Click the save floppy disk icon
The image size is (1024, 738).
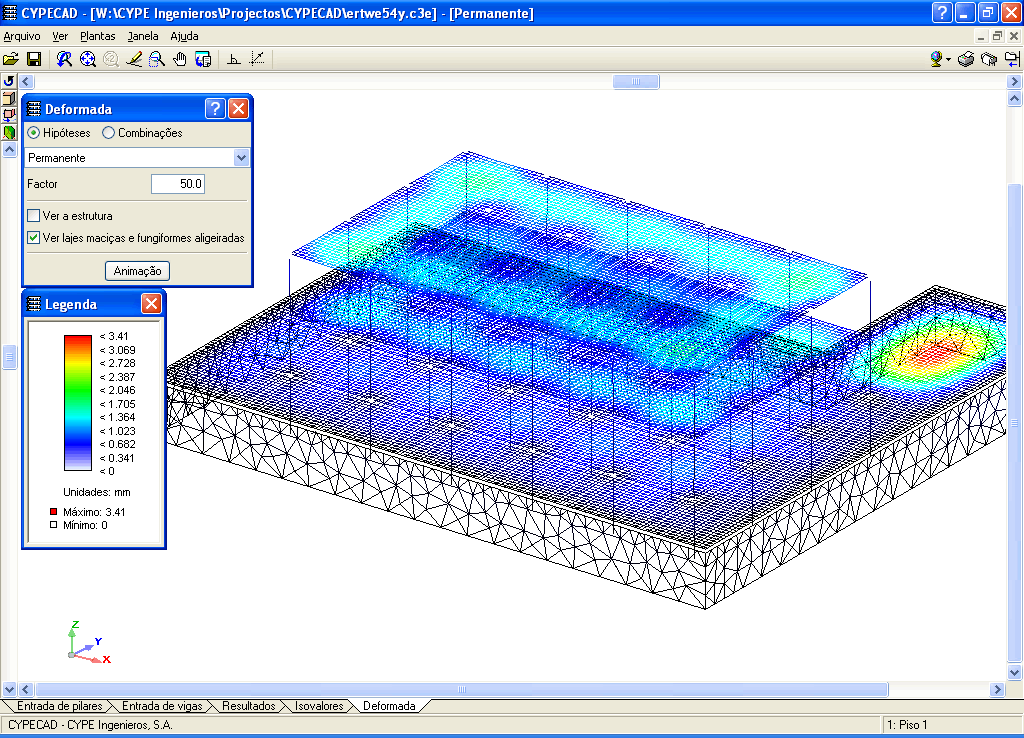33,59
